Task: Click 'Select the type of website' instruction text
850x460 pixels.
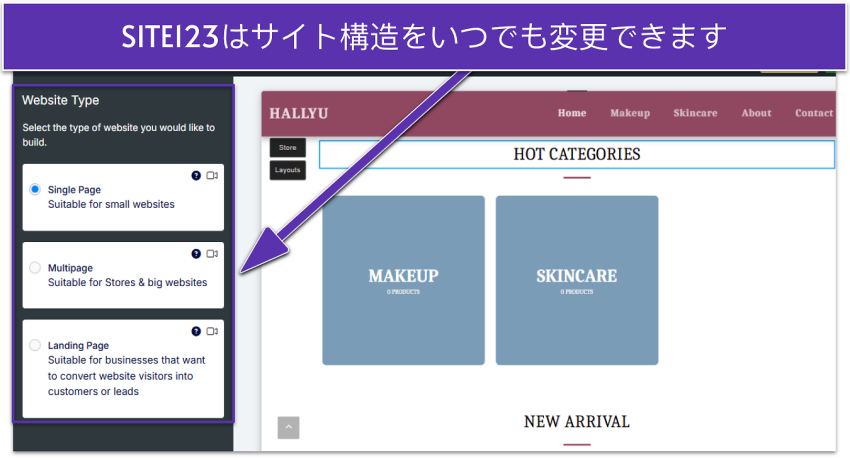Action: [x=119, y=135]
